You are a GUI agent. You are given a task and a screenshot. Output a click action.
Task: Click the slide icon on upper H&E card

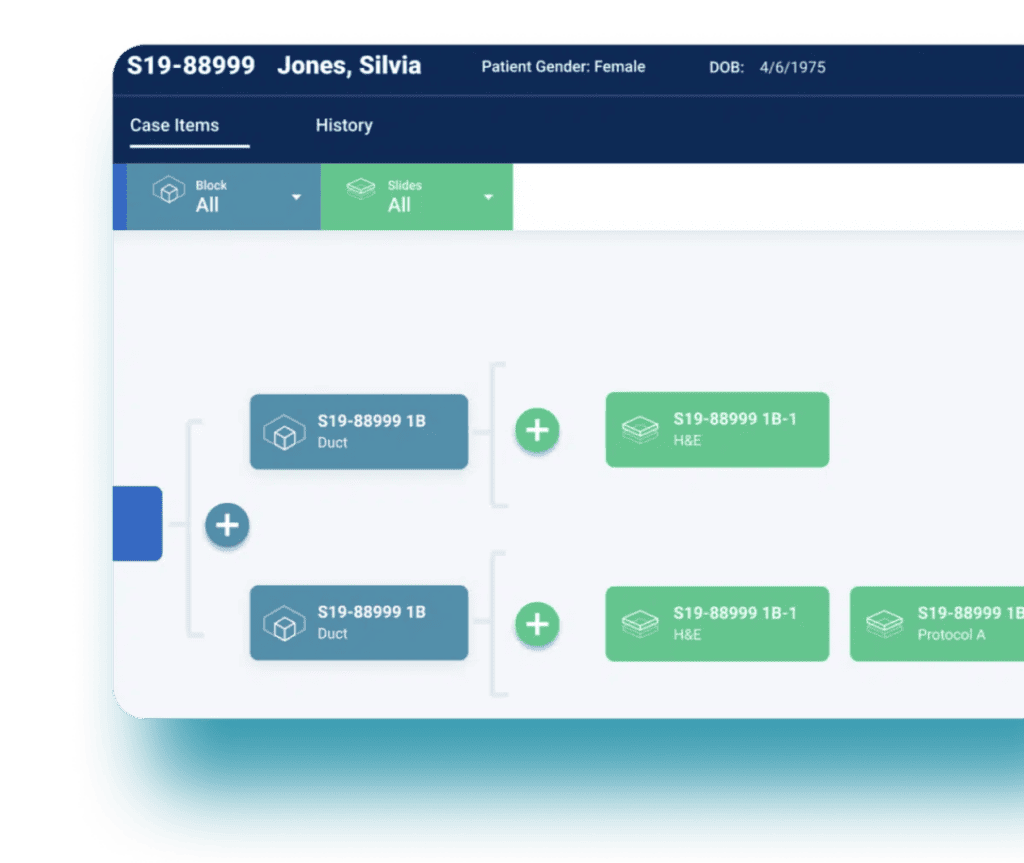[639, 430]
